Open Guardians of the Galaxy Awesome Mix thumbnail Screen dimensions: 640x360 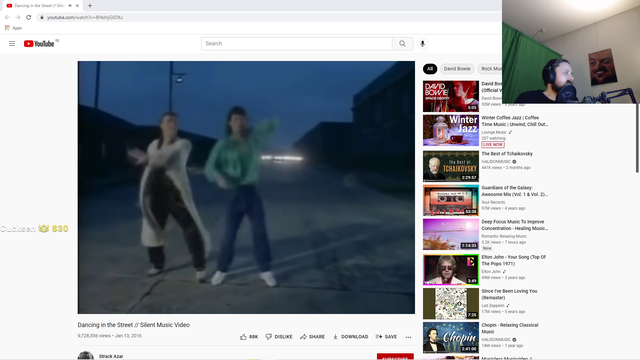pyautogui.click(x=451, y=200)
